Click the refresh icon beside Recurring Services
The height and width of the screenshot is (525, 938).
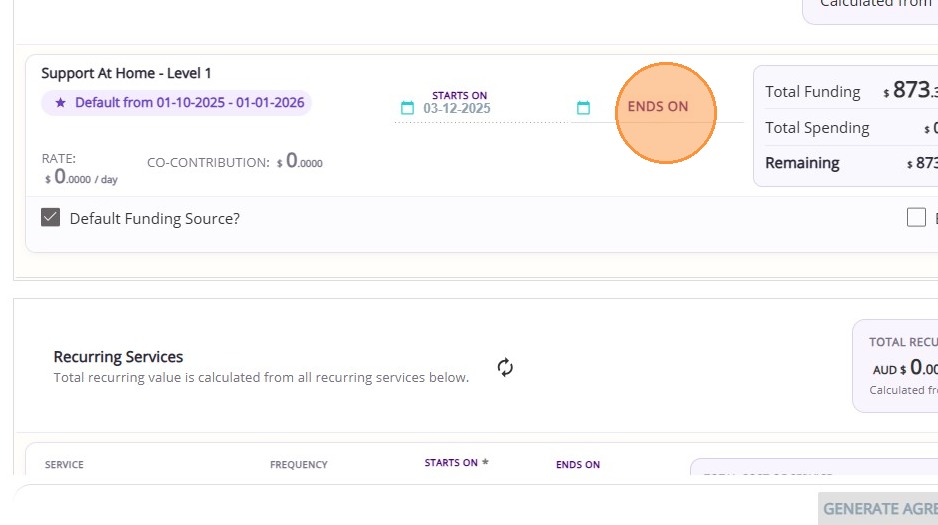[505, 367]
